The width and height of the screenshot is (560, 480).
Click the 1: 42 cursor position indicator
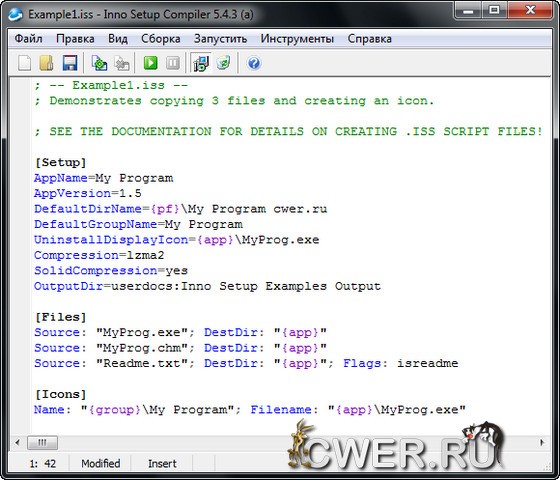[x=43, y=464]
